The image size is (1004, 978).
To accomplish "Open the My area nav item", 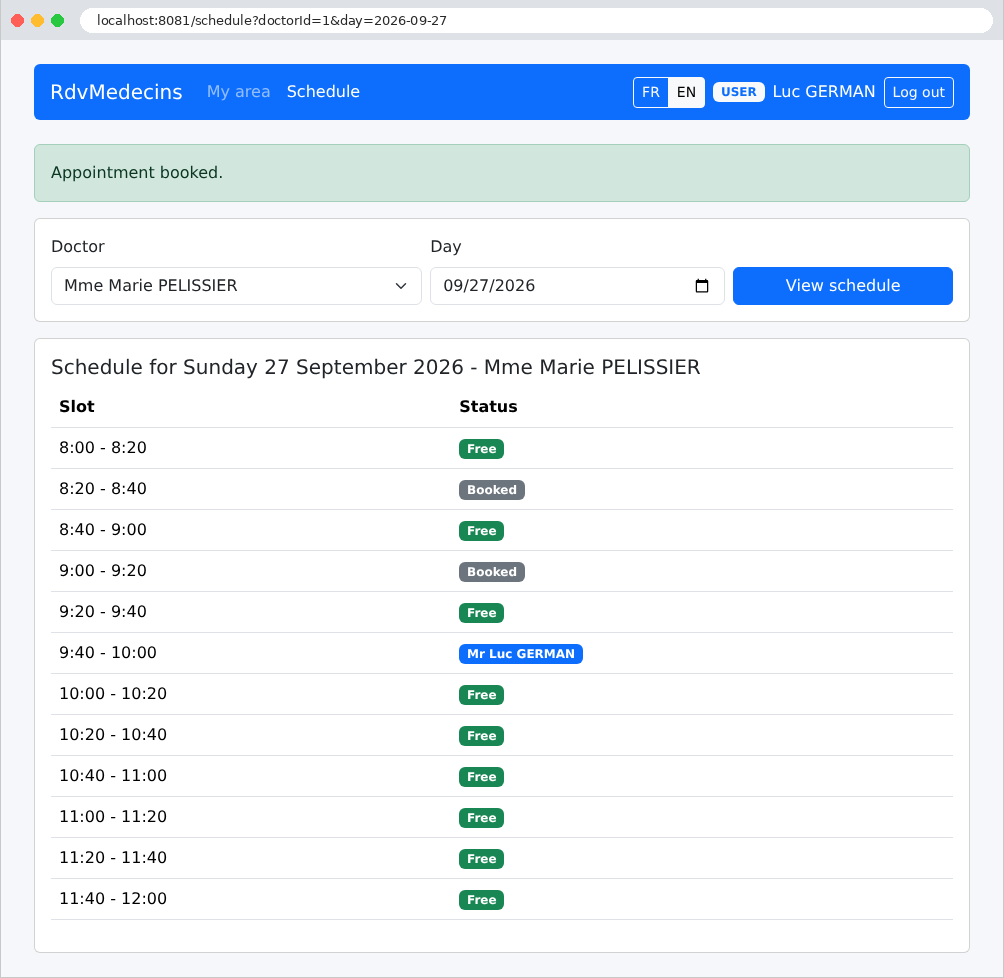I will 238,92.
